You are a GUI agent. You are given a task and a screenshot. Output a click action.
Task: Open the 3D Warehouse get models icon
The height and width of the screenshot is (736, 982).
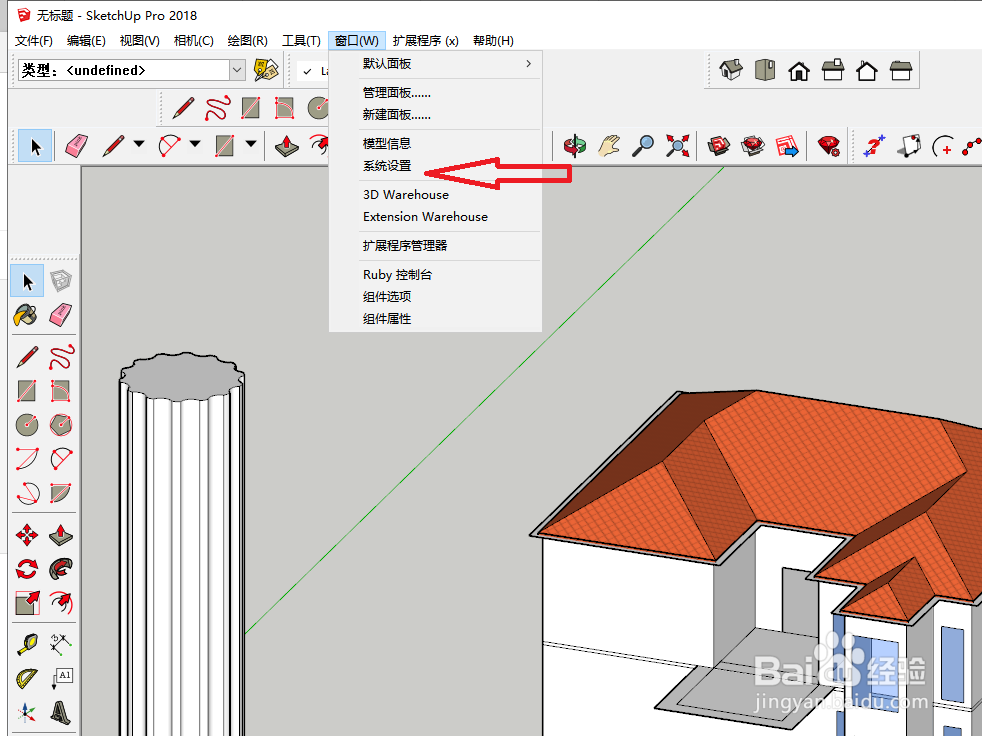pyautogui.click(x=718, y=146)
